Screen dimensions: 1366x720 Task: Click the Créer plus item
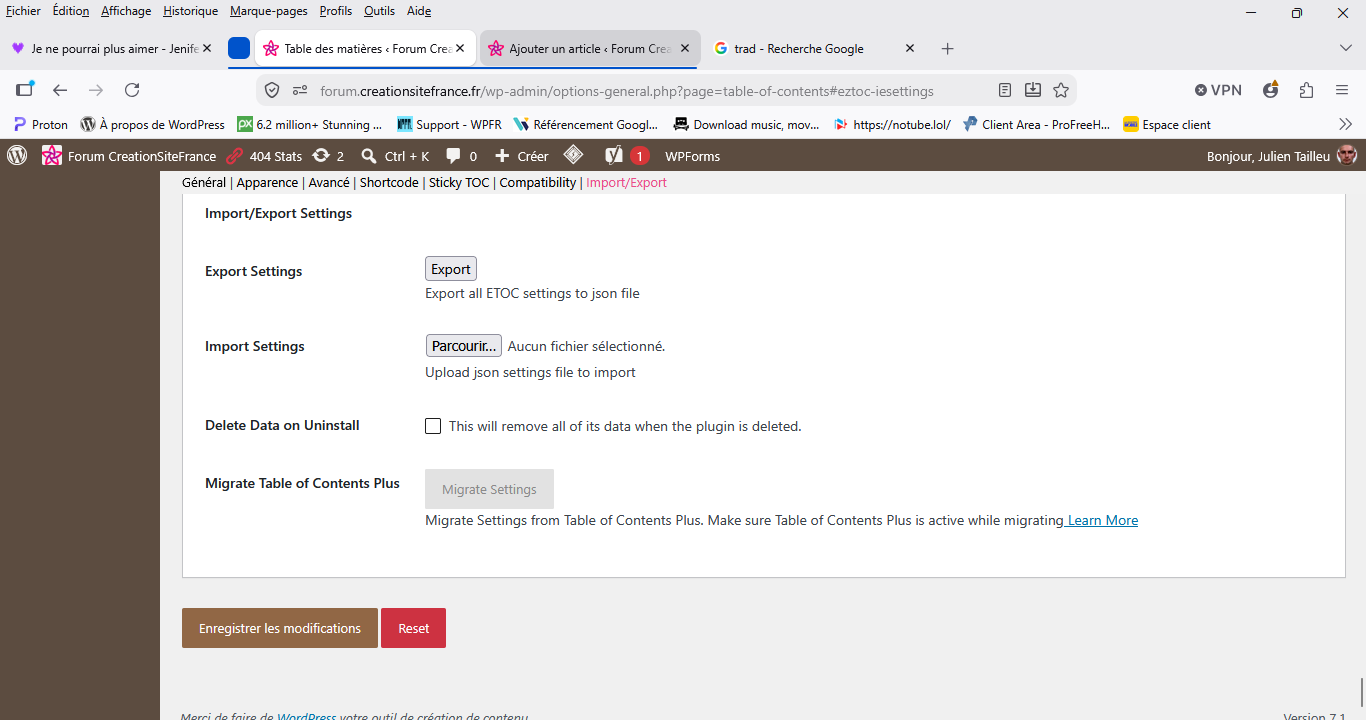coord(522,156)
